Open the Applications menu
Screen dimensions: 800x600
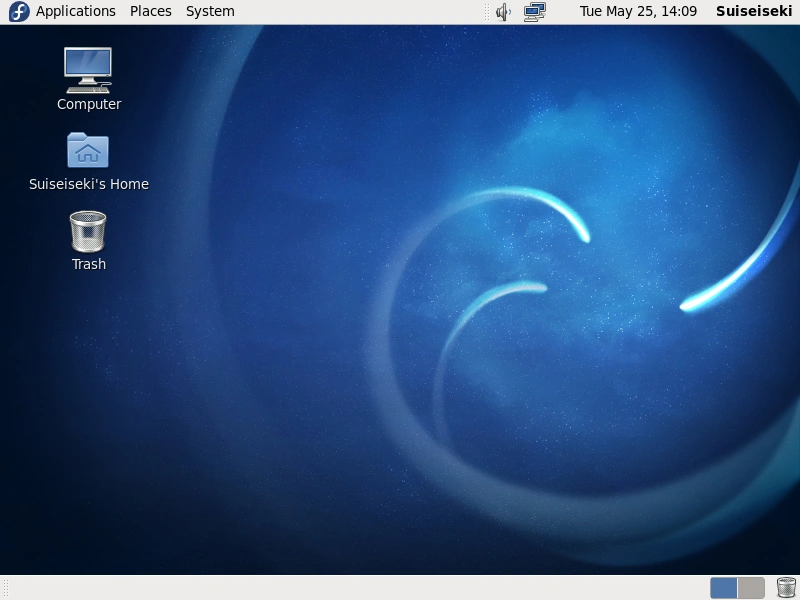click(x=76, y=11)
